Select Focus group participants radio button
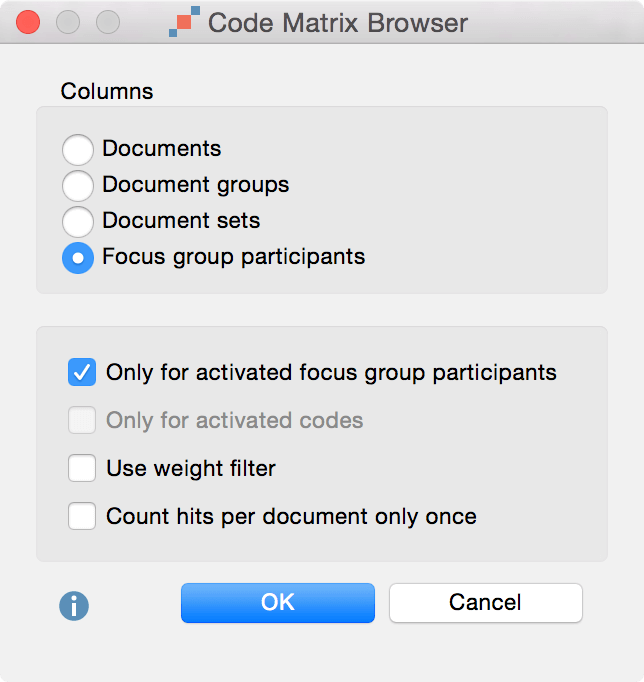The width and height of the screenshot is (644, 682). 78,257
